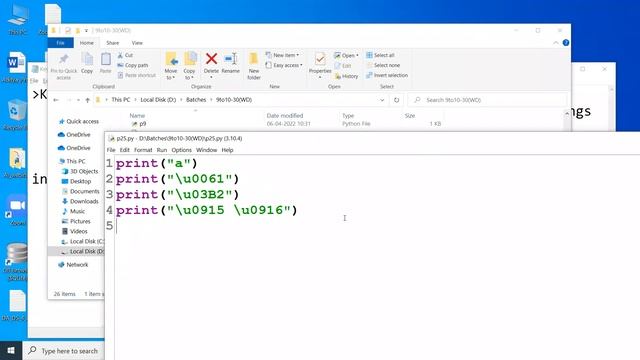Select 3D Objects in navigation pane
Viewport: 640px width, 360px height.
tap(80, 171)
